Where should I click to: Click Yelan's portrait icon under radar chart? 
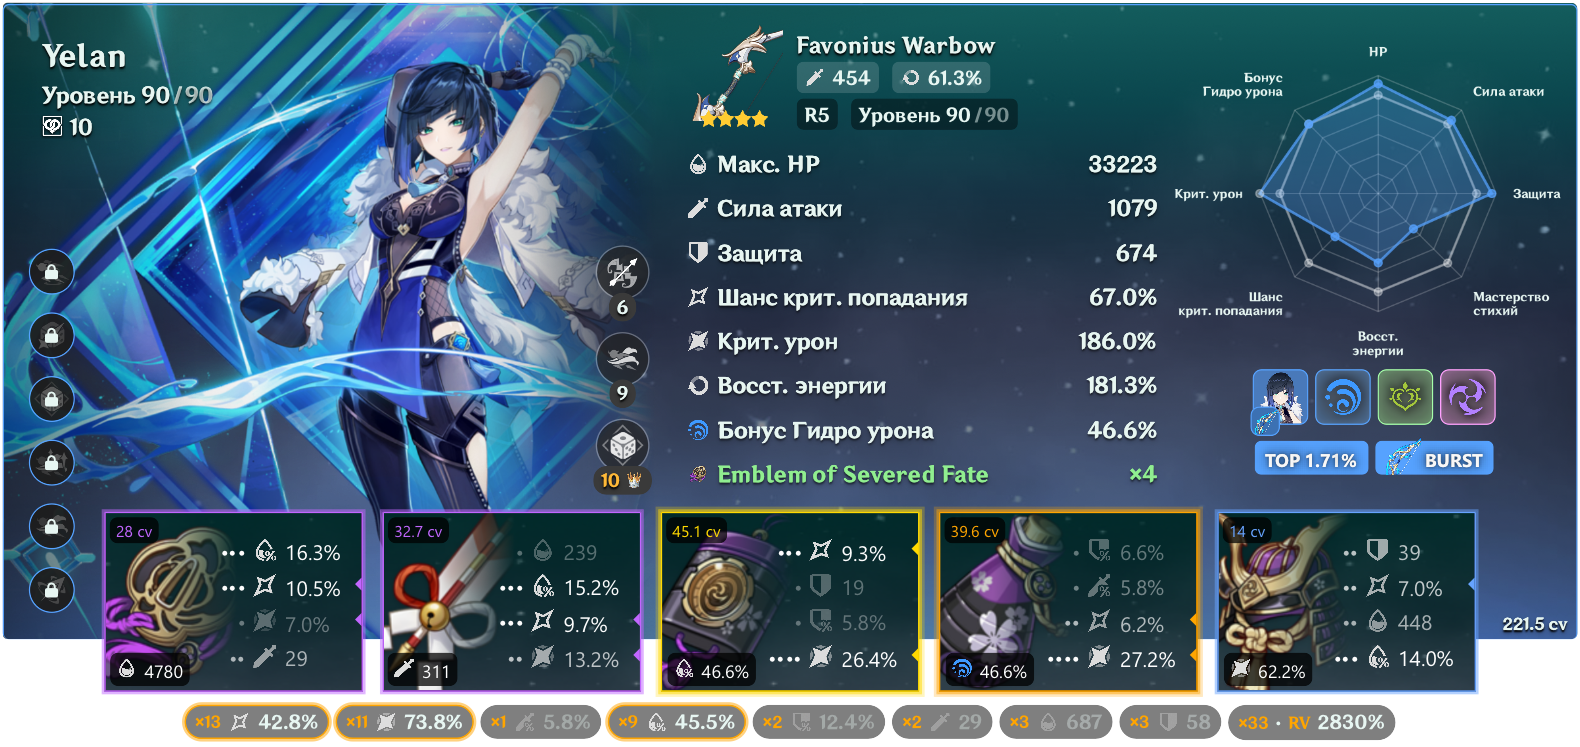(1280, 397)
